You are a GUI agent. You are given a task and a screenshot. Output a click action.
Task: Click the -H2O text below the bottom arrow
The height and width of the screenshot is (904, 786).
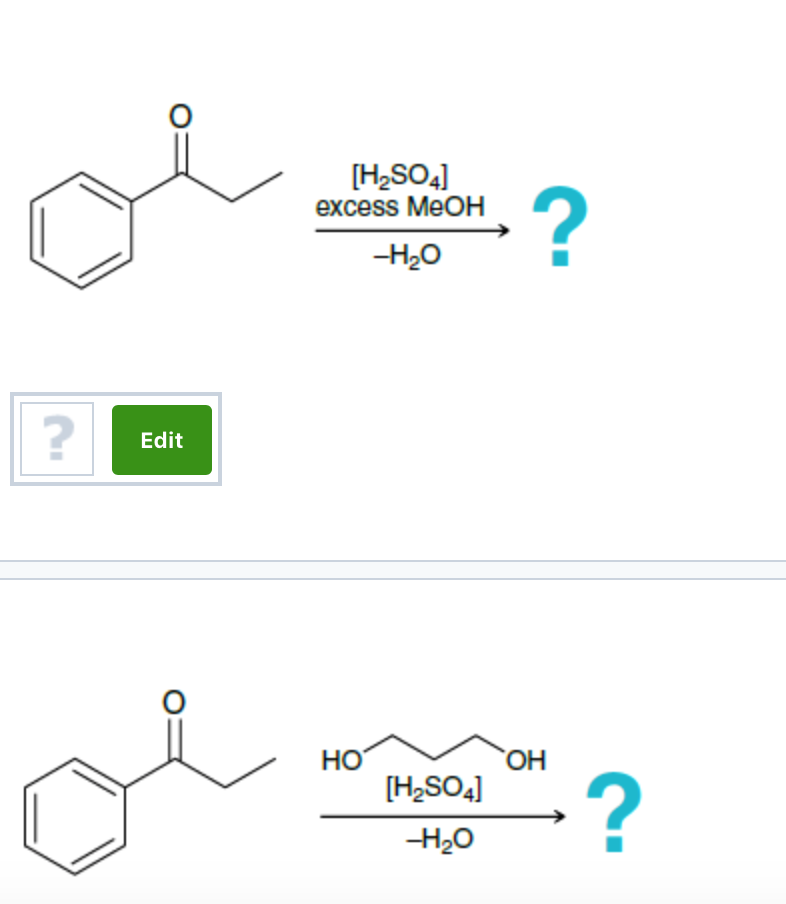[440, 839]
